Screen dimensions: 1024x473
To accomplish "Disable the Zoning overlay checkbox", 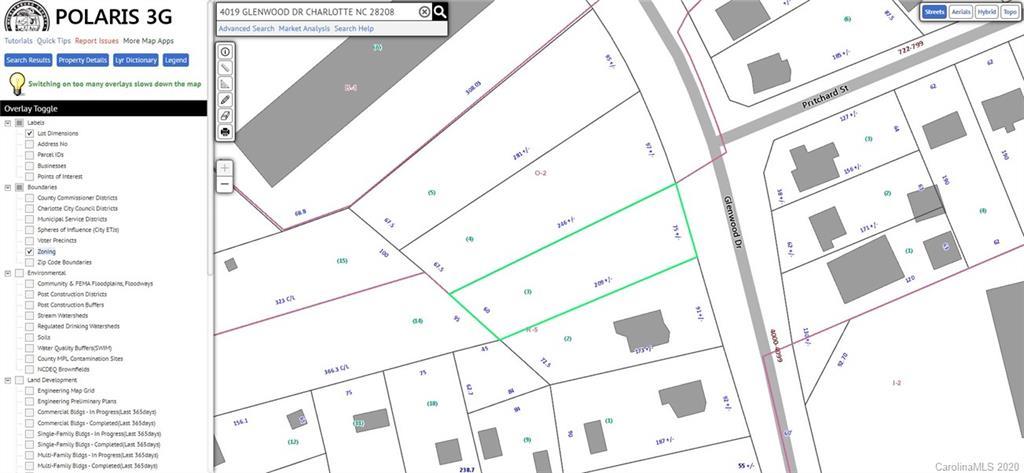I will click(x=30, y=252).
